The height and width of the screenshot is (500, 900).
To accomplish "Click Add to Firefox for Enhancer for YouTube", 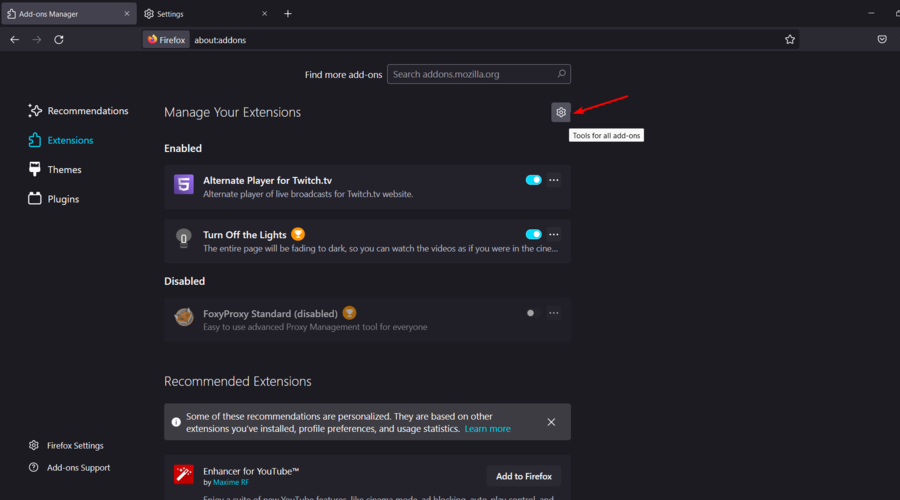I will click(x=523, y=476).
